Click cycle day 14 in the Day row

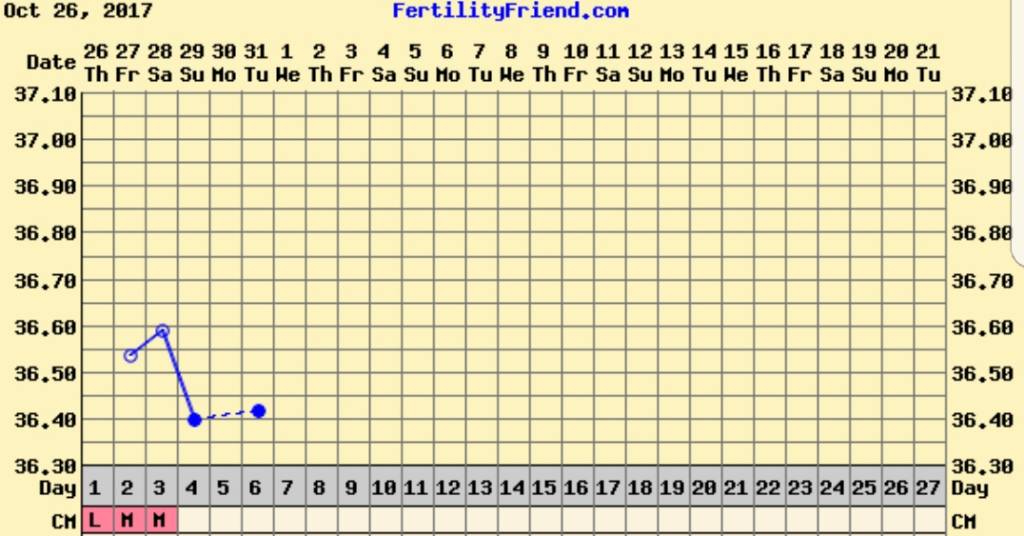click(512, 489)
